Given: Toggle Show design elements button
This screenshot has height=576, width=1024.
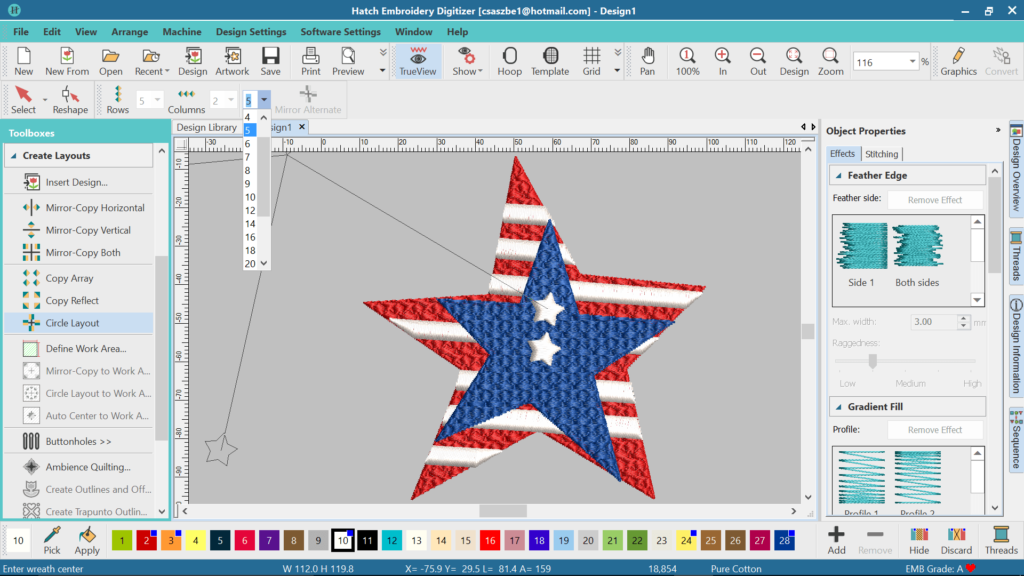Looking at the screenshot, I should coord(465,60).
